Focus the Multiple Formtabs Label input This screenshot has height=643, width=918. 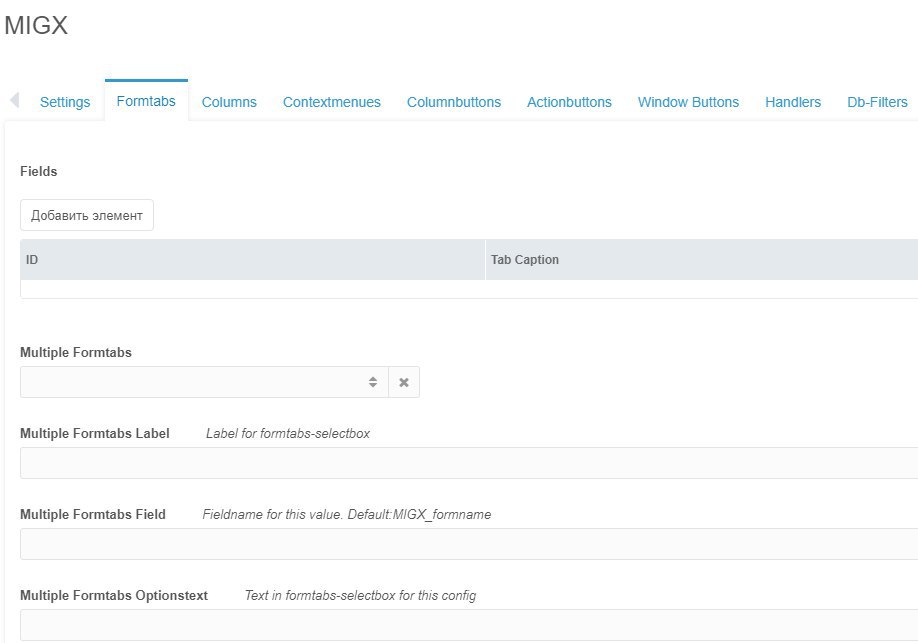(468, 463)
